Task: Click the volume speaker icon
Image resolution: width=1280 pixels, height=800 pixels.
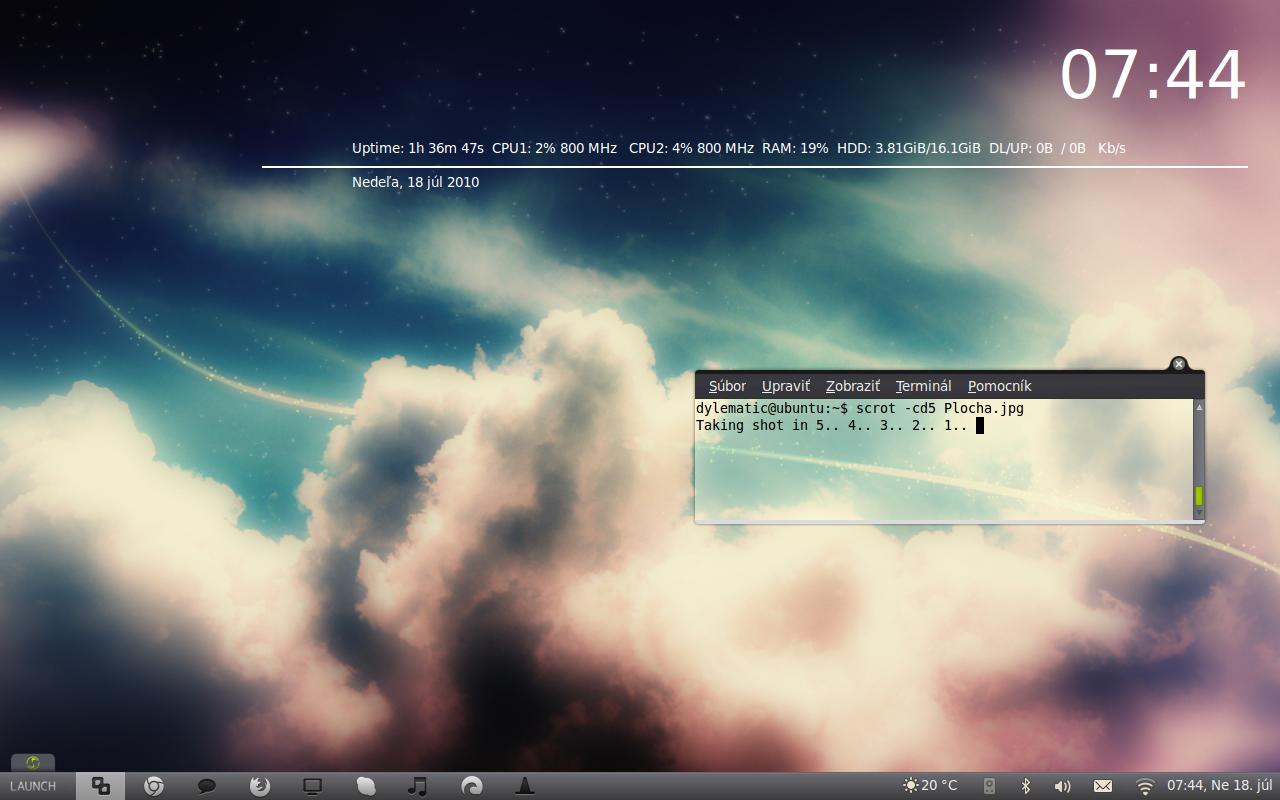Action: click(1062, 786)
